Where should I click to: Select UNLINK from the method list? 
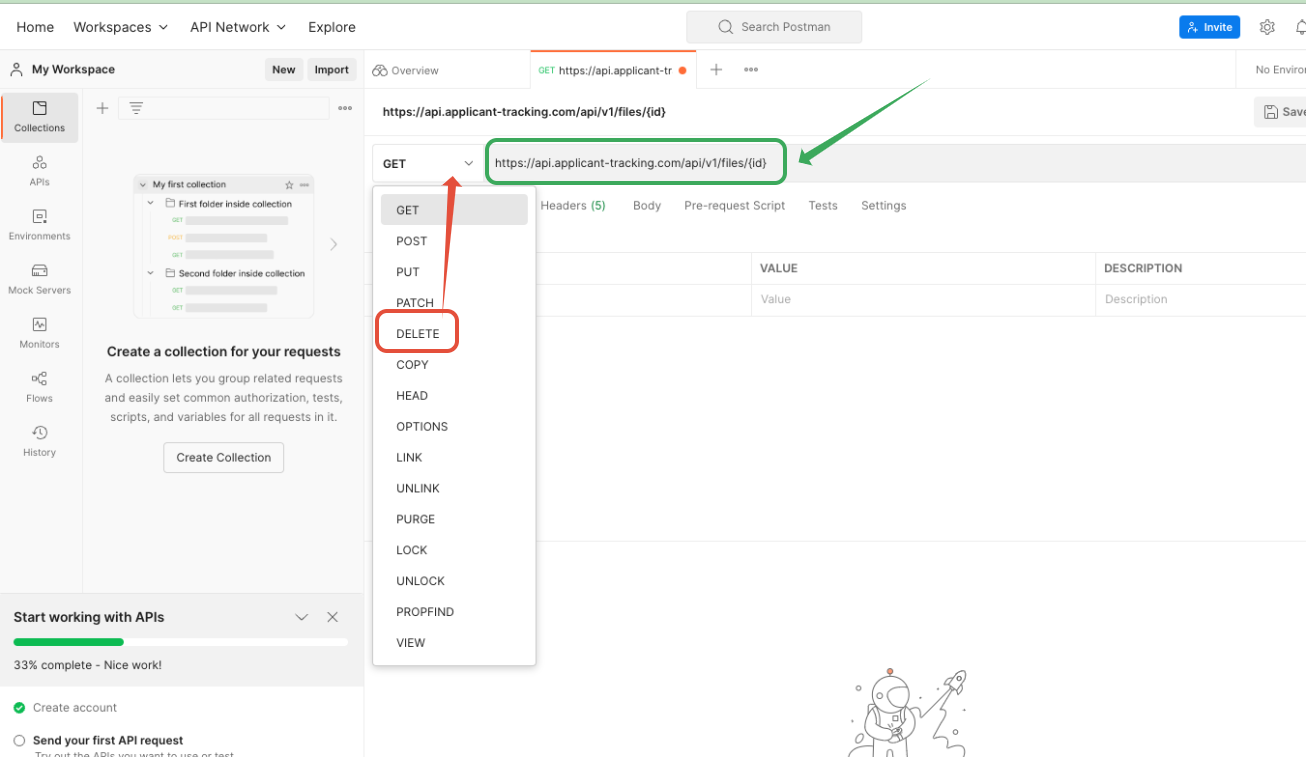coord(454,488)
